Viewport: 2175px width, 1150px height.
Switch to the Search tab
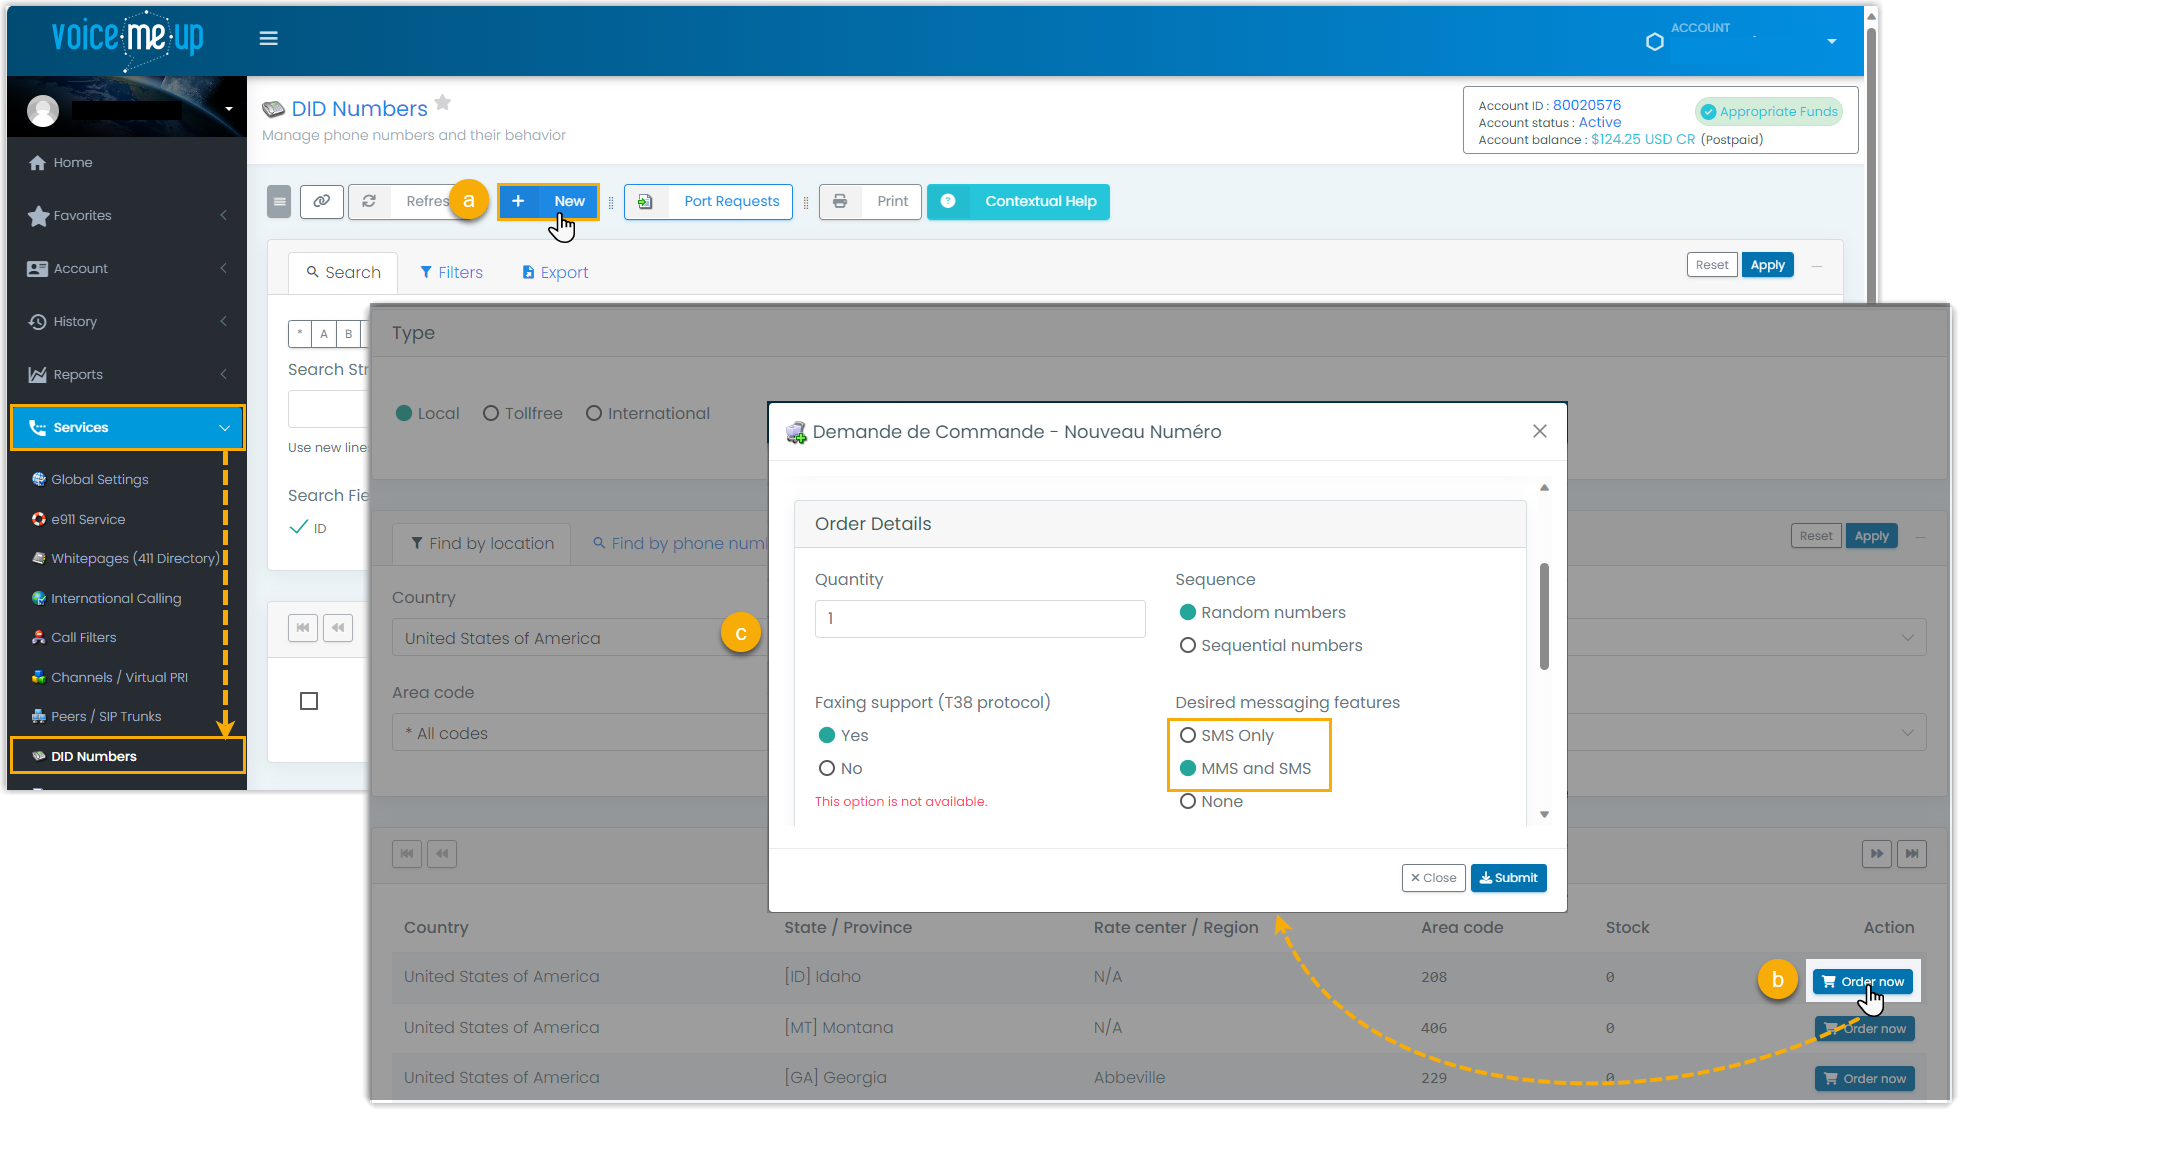[x=343, y=272]
